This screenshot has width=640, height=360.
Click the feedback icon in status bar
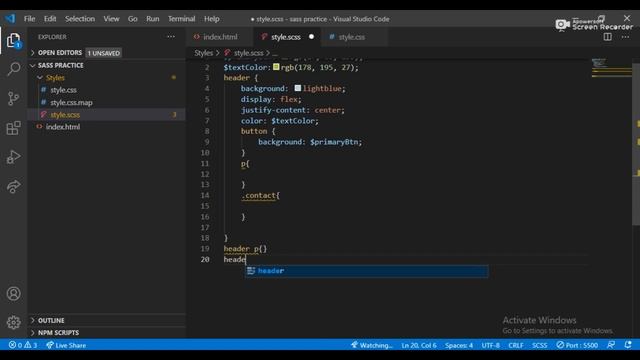(x=611, y=345)
